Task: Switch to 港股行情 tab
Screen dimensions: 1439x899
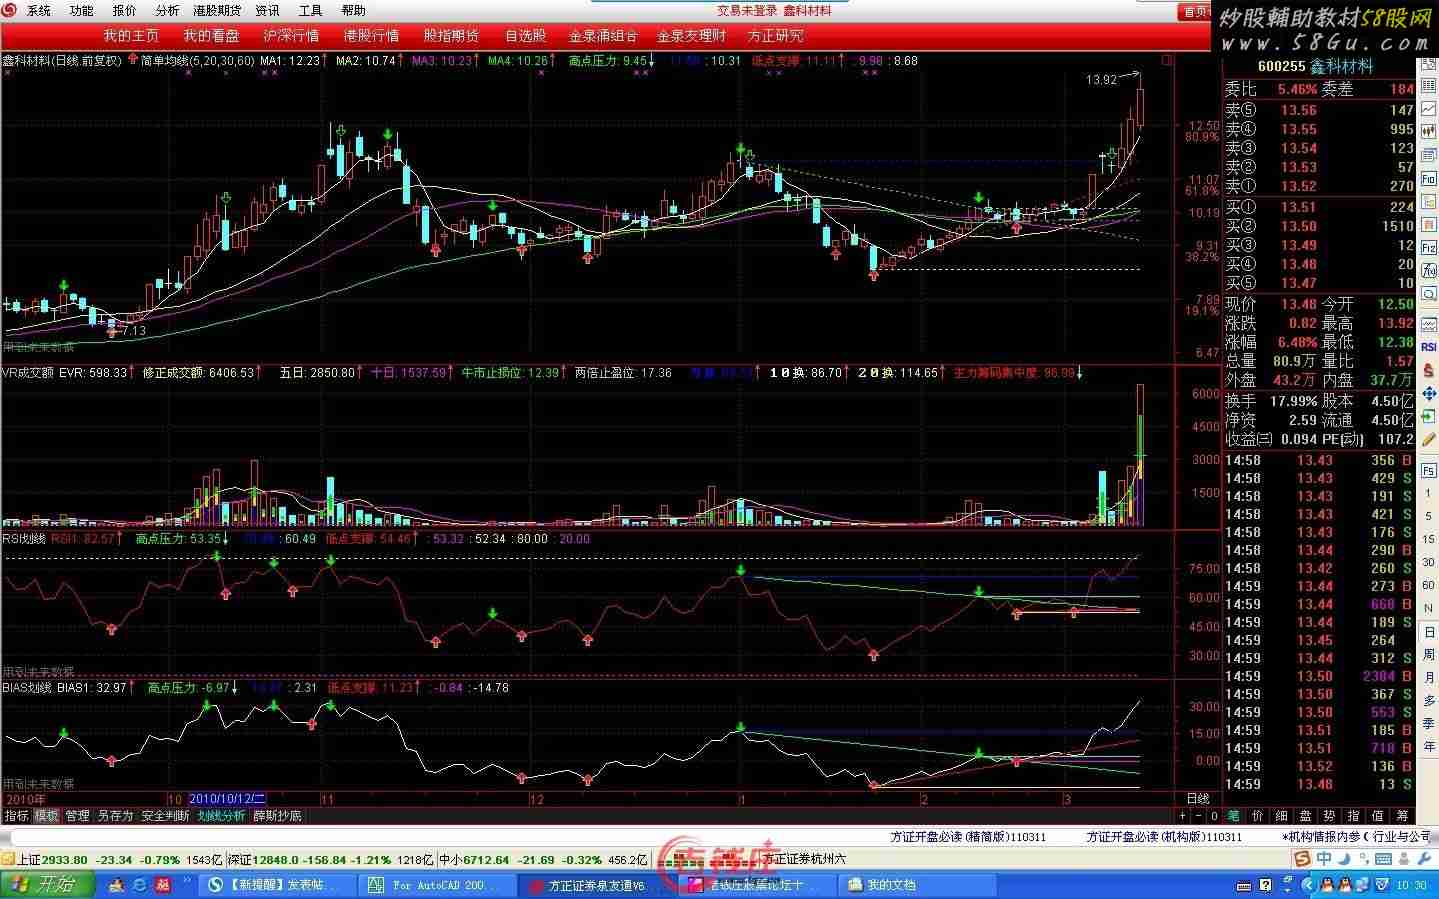Action: click(371, 36)
